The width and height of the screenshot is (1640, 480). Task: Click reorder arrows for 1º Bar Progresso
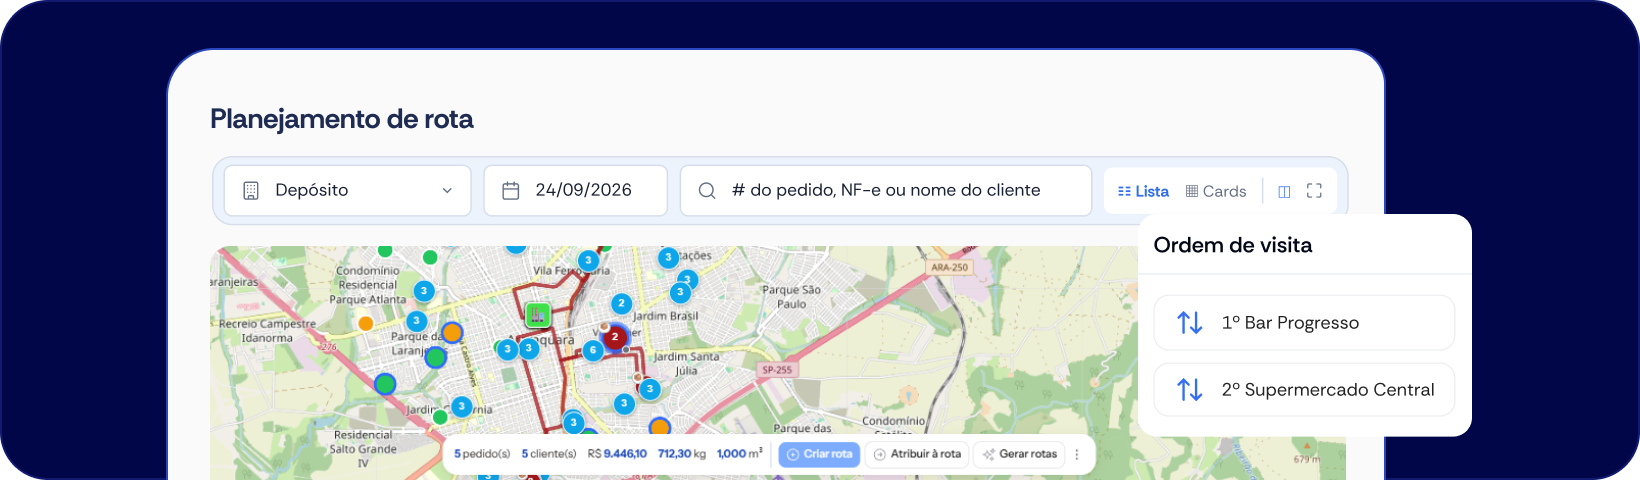pyautogui.click(x=1189, y=322)
